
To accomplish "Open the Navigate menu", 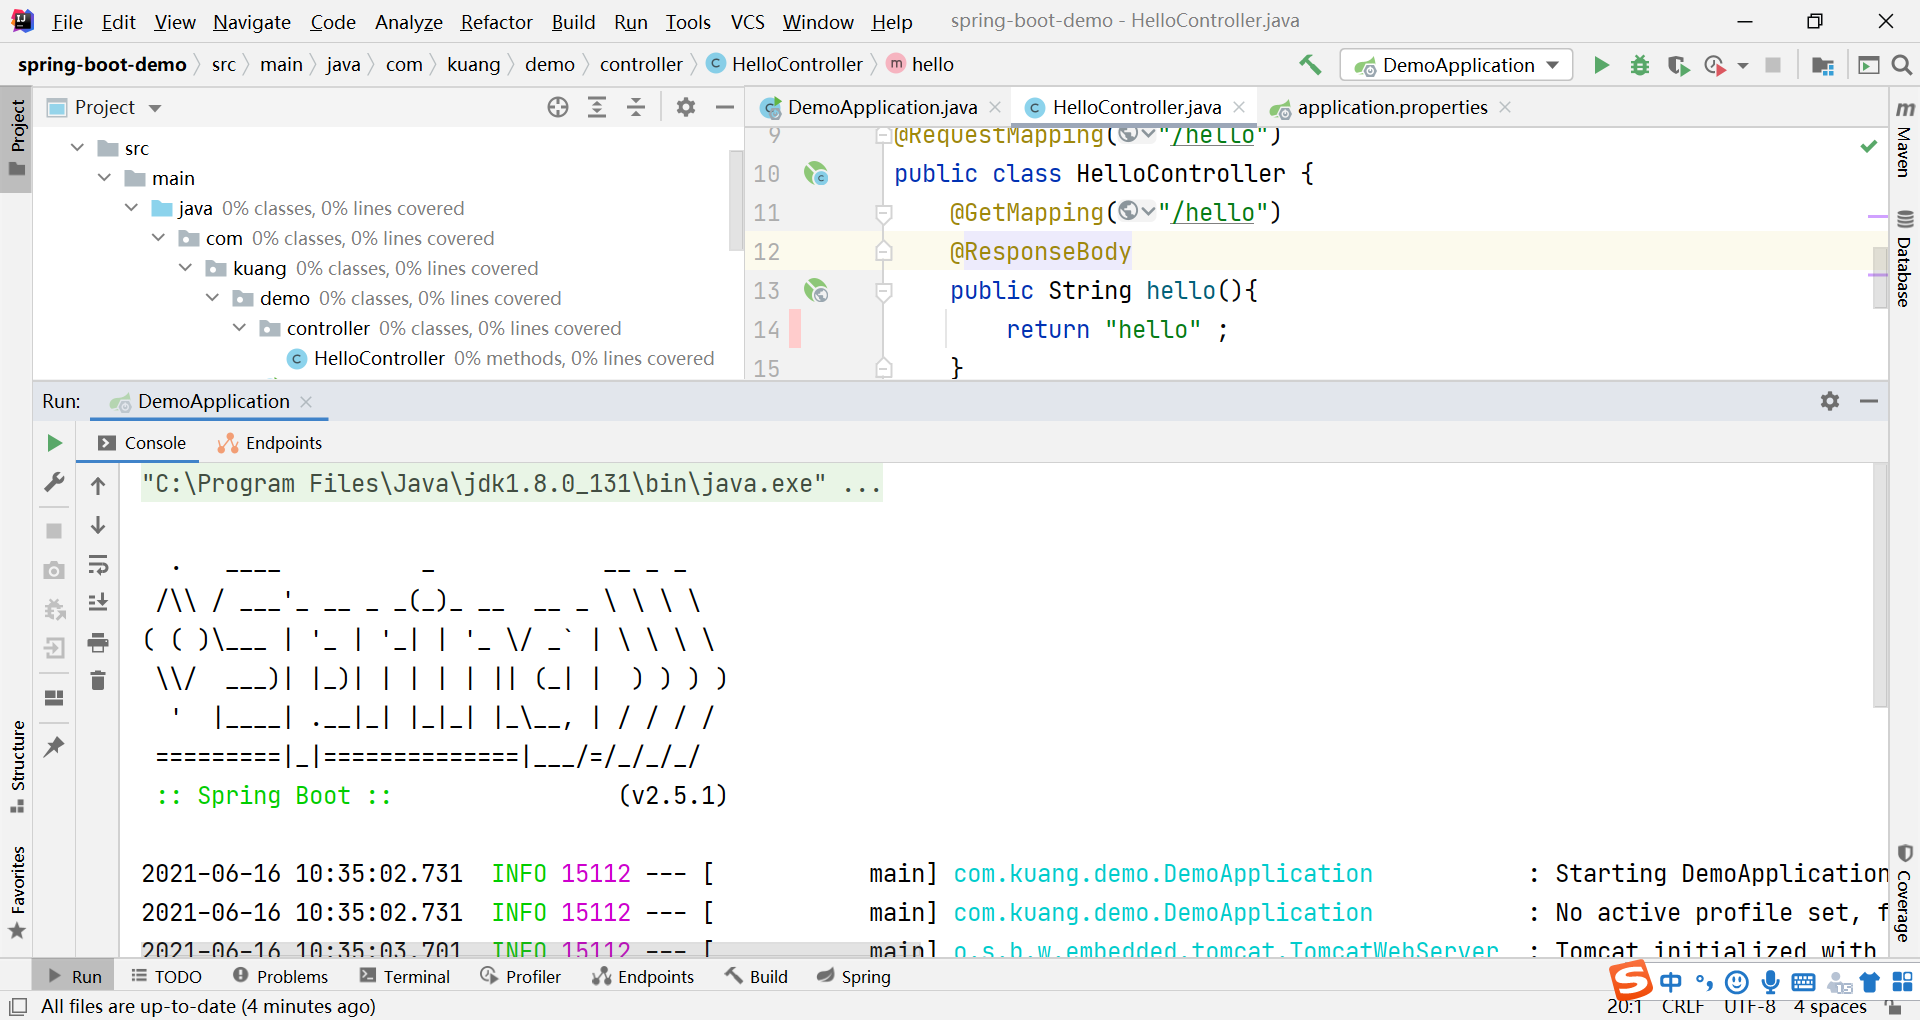I will coord(252,22).
